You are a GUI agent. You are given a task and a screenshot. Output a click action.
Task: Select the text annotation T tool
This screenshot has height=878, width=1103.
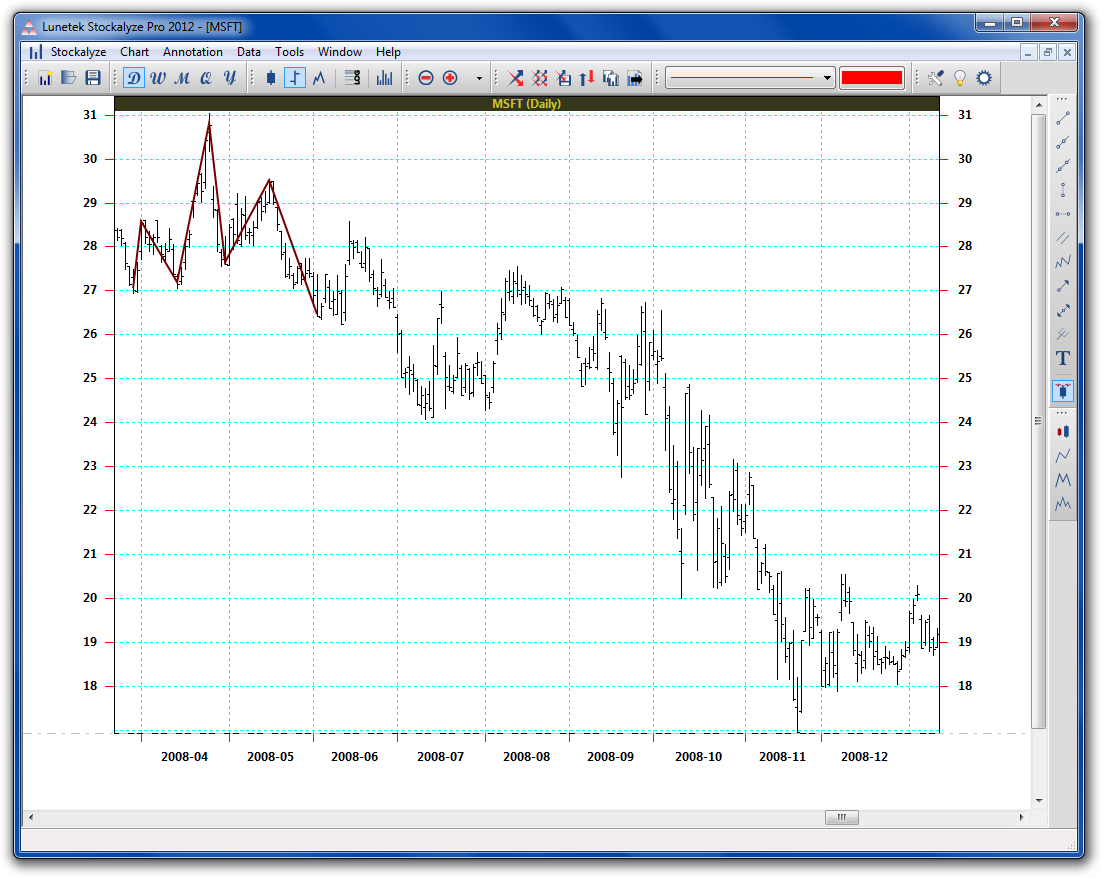click(x=1062, y=358)
